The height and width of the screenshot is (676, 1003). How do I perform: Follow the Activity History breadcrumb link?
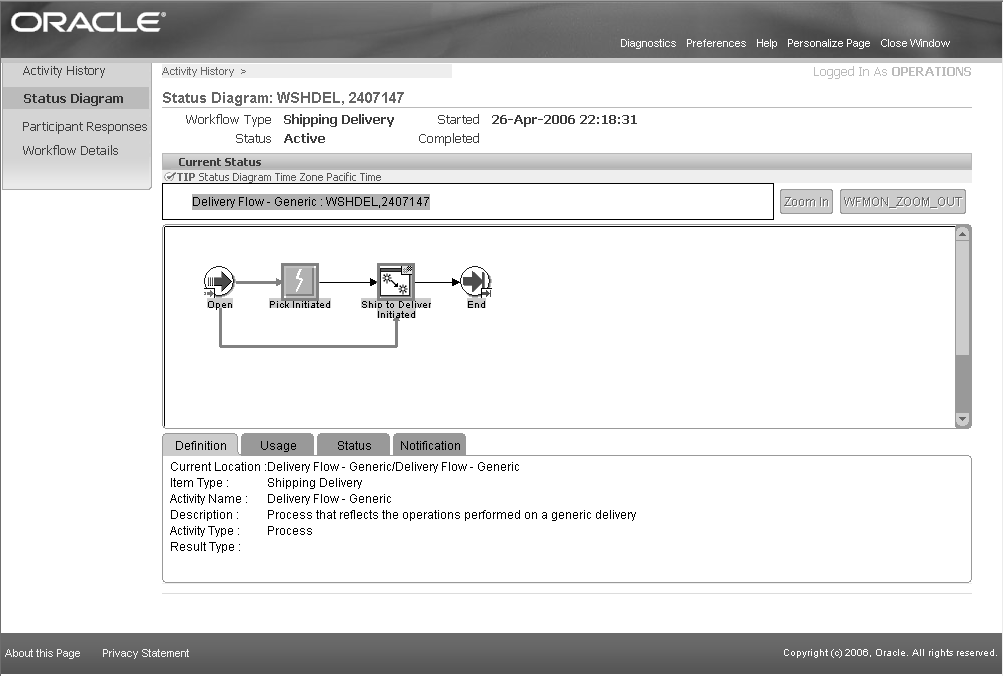point(198,71)
